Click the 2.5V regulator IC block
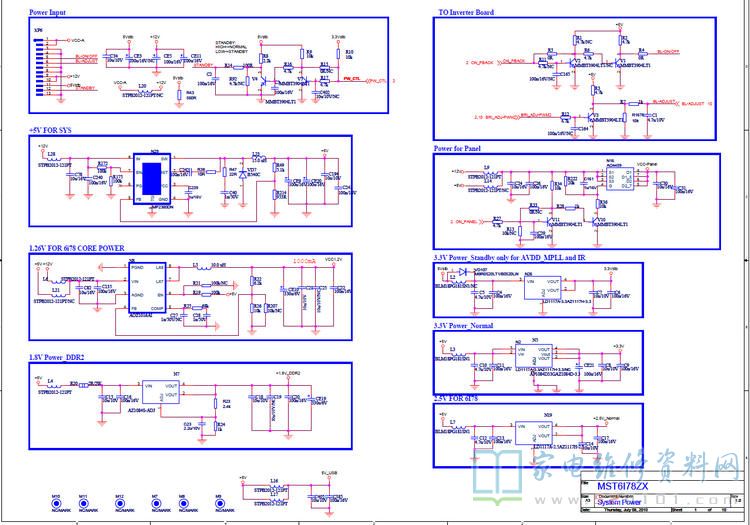Viewport: 750px width, 525px height. click(532, 433)
